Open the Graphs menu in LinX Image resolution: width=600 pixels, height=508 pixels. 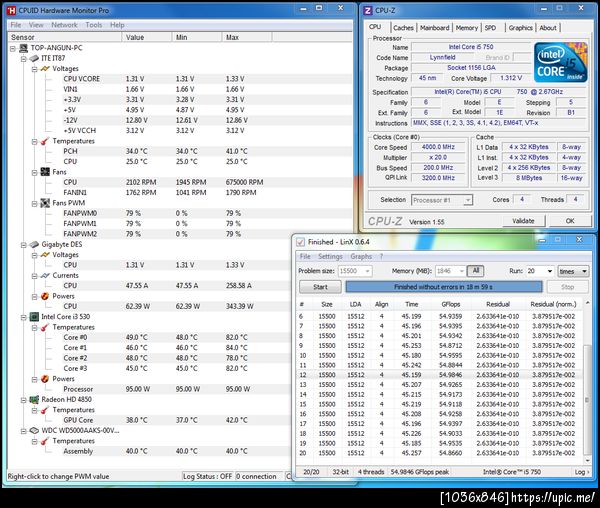click(x=361, y=256)
